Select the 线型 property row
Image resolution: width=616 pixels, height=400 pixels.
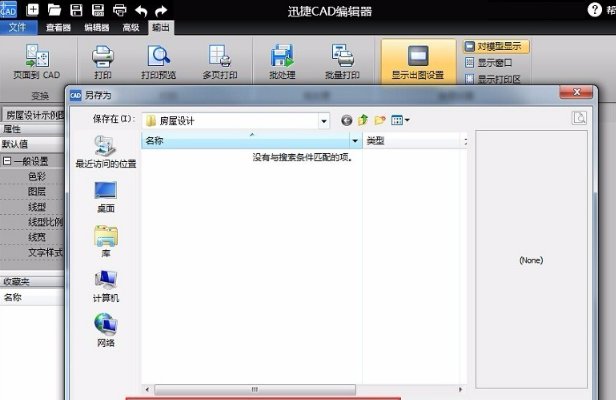pyautogui.click(x=32, y=207)
